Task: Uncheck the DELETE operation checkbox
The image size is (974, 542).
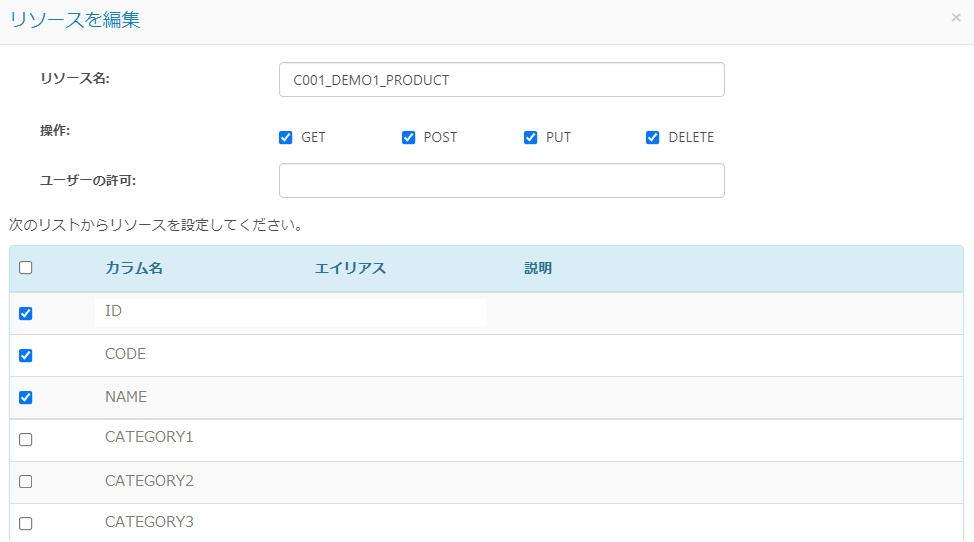Action: tap(653, 138)
